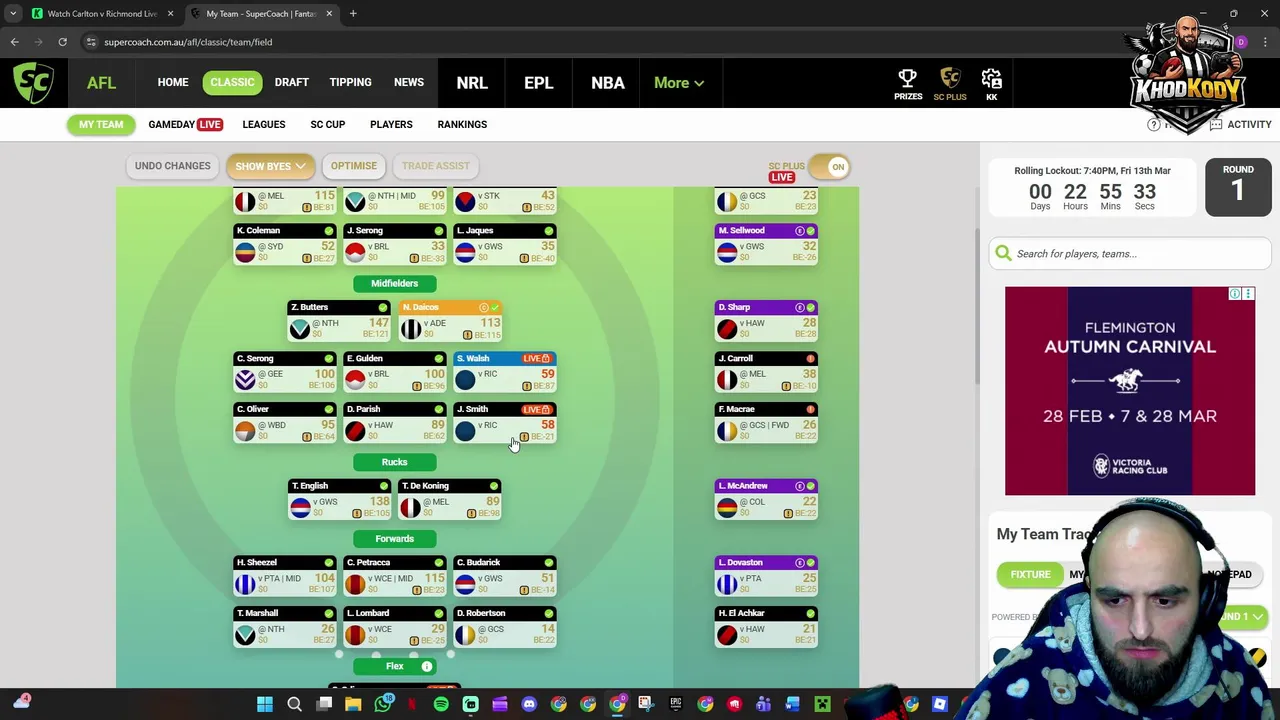Open the Draft tab
1280x720 pixels.
pos(292,82)
